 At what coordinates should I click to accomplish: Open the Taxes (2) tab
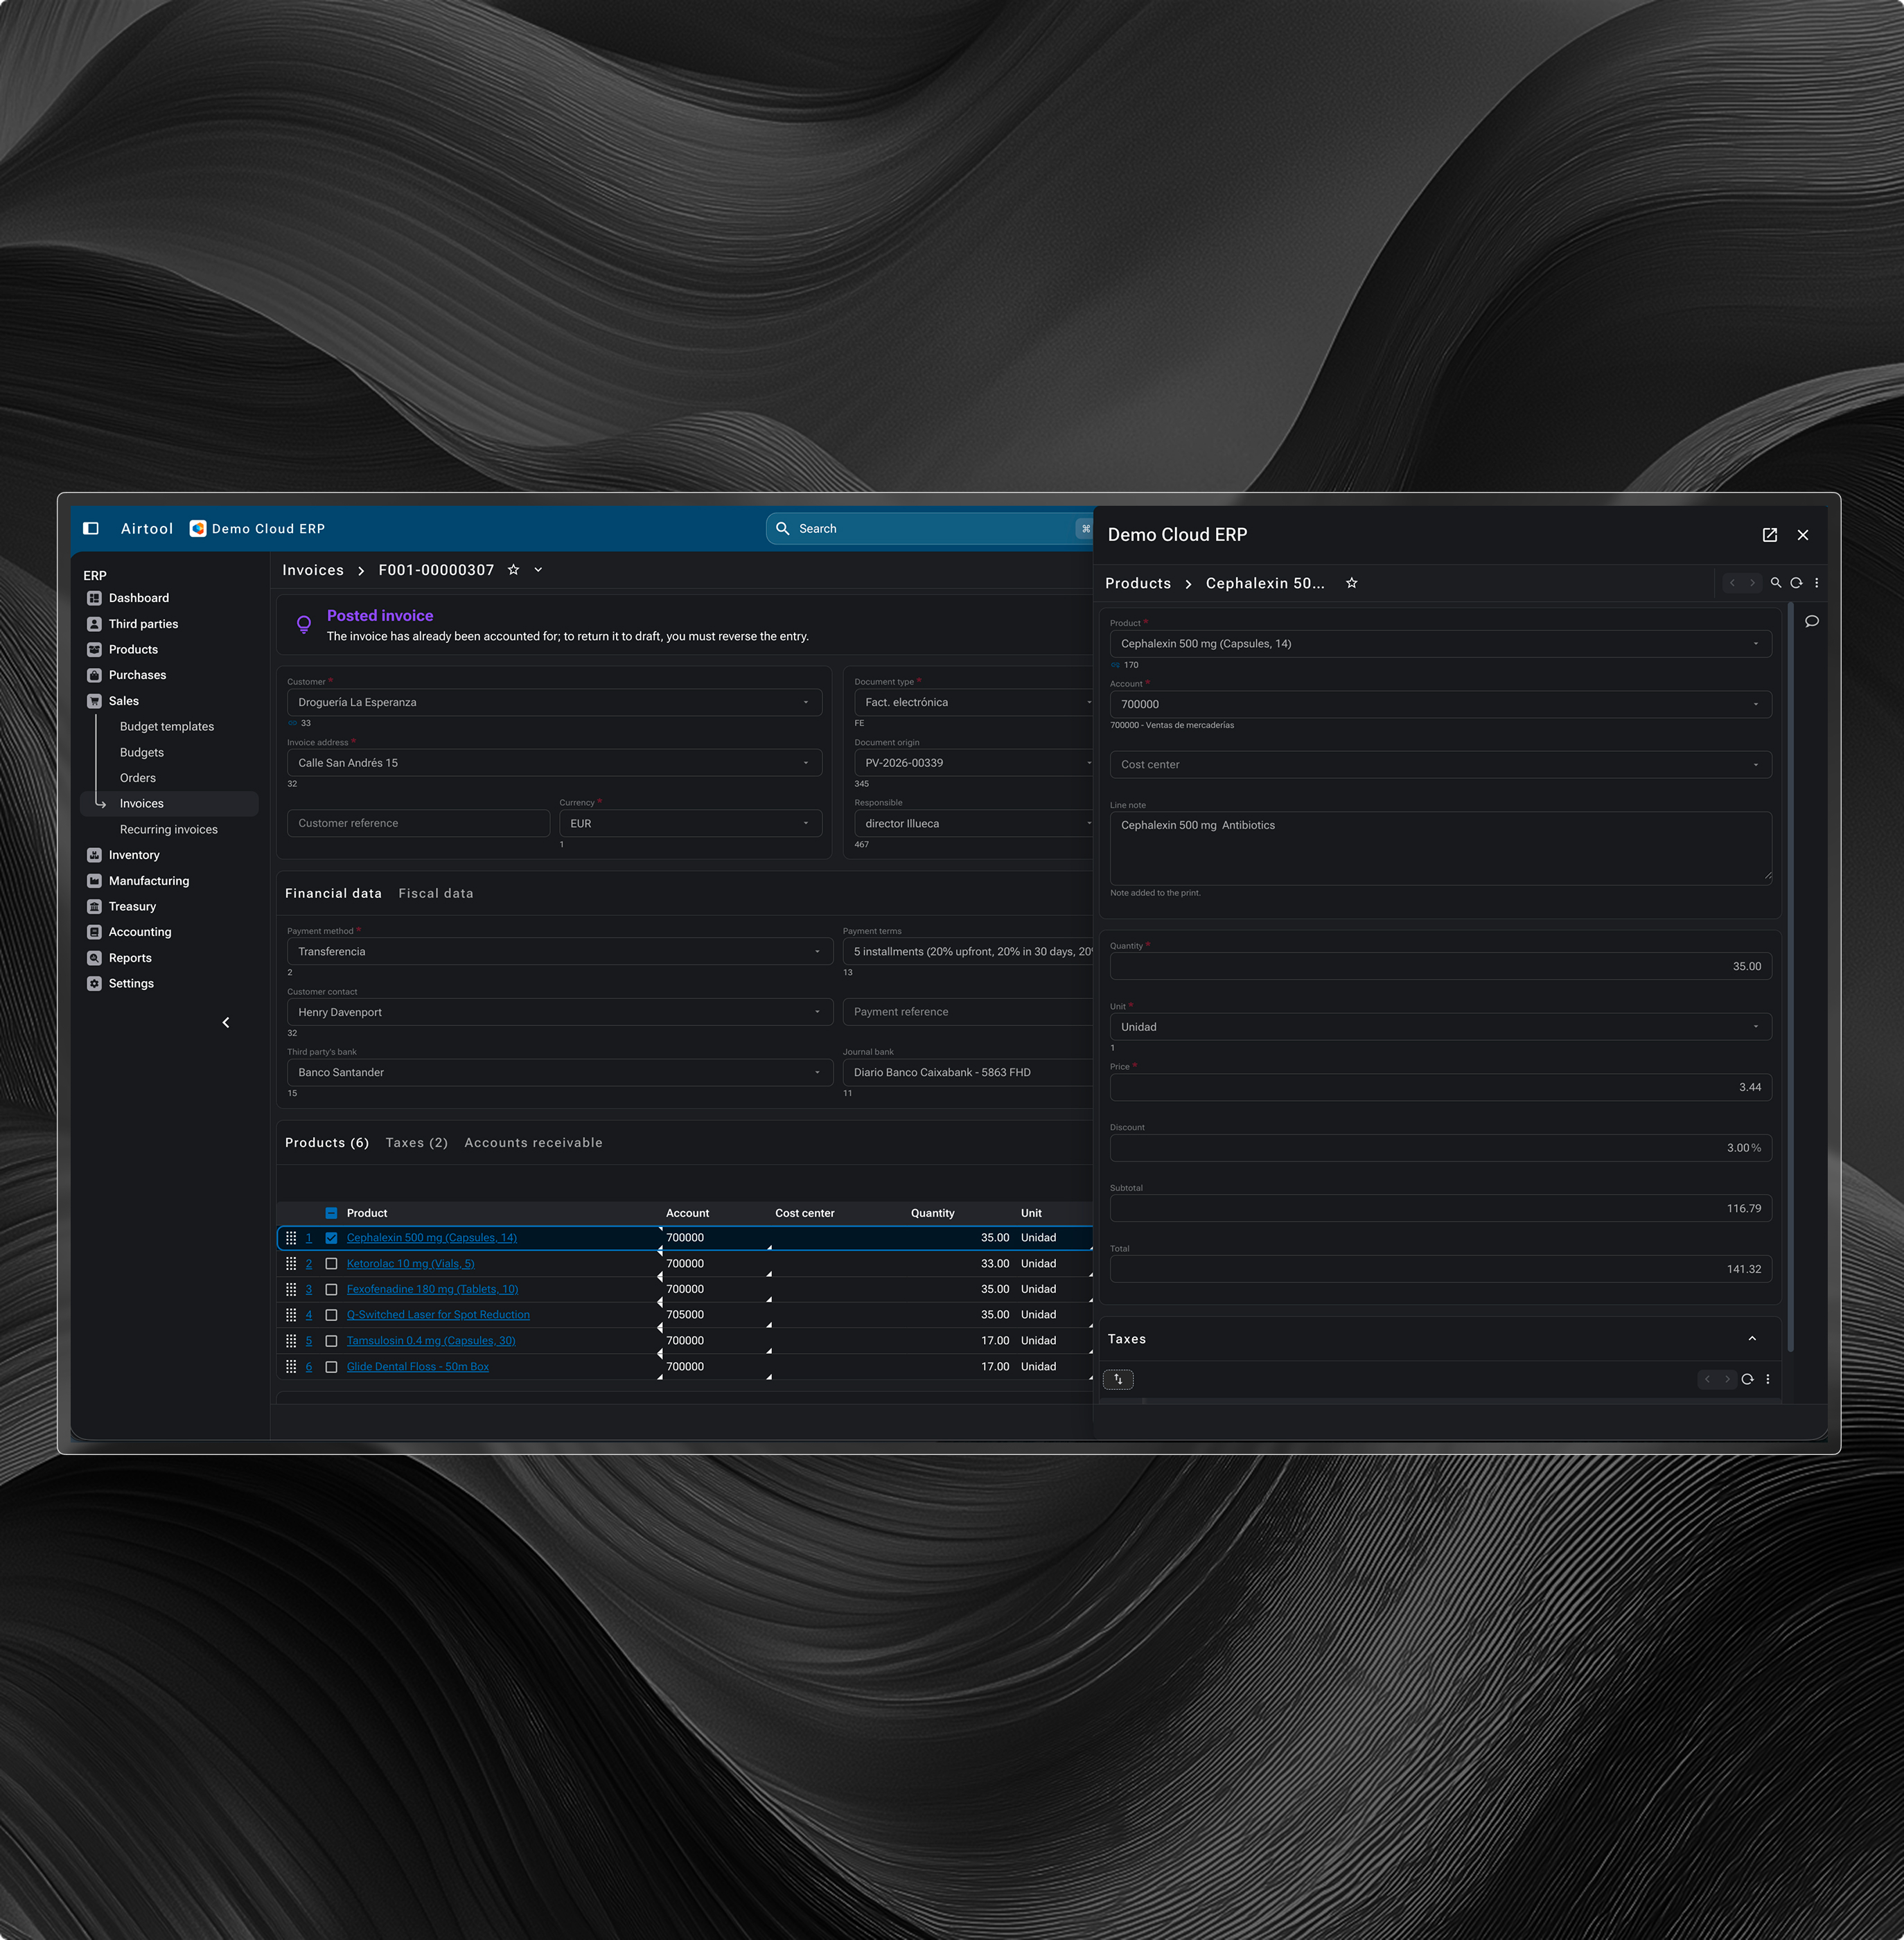pyautogui.click(x=416, y=1142)
